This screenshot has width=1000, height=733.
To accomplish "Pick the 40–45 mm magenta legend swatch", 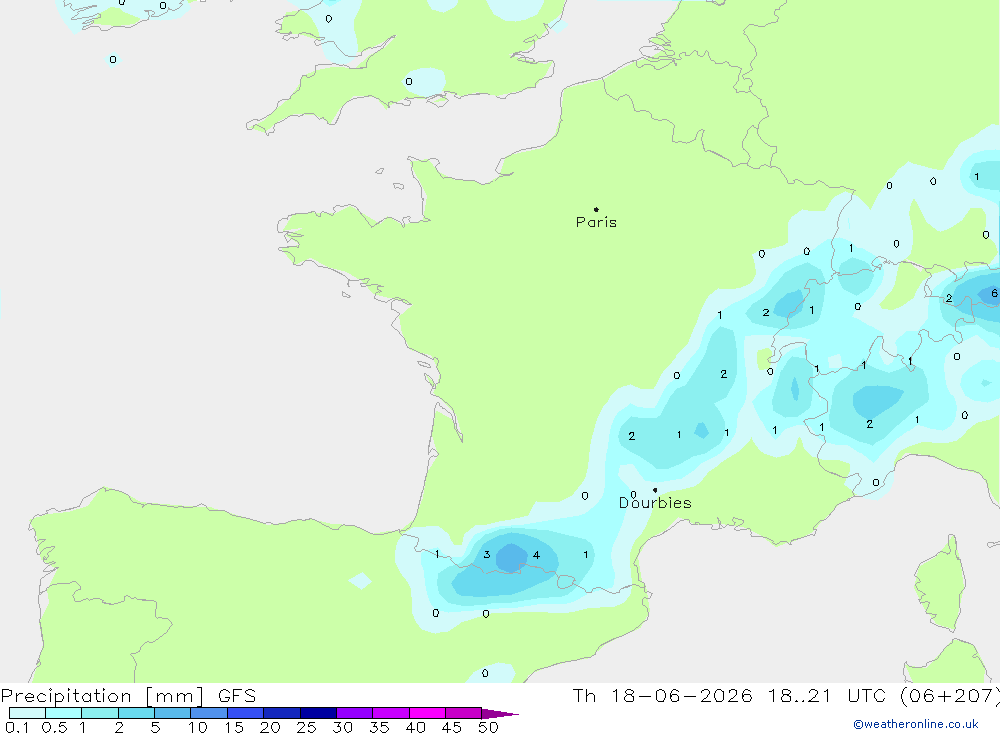I will coord(427,713).
